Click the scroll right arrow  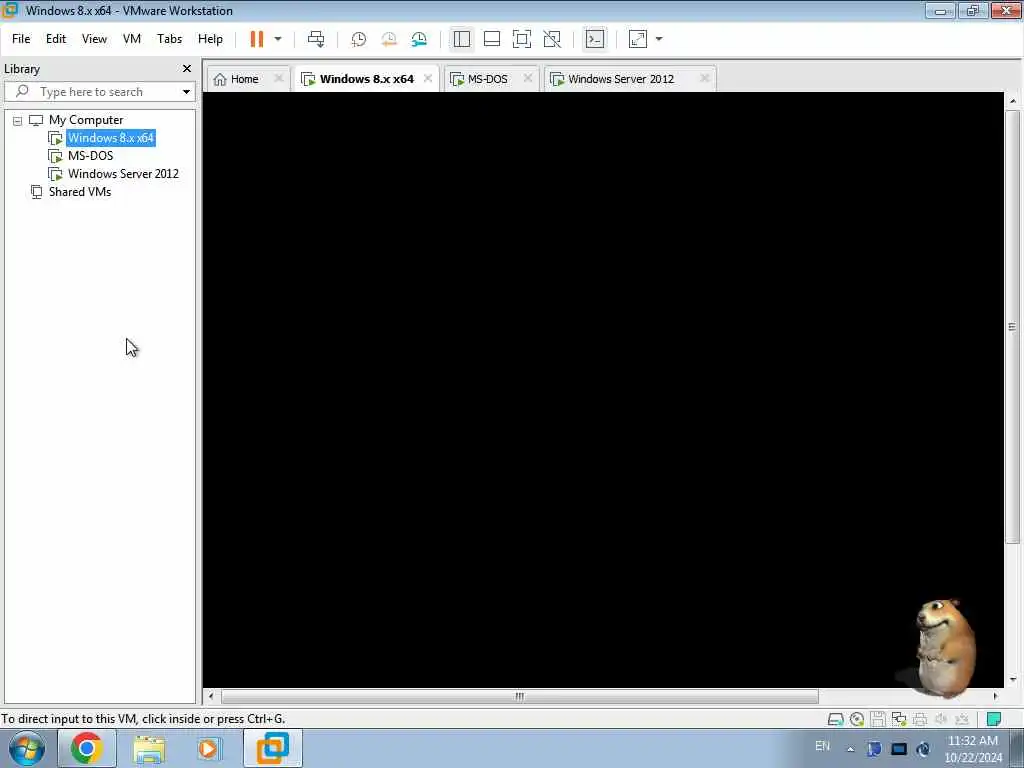click(x=995, y=697)
